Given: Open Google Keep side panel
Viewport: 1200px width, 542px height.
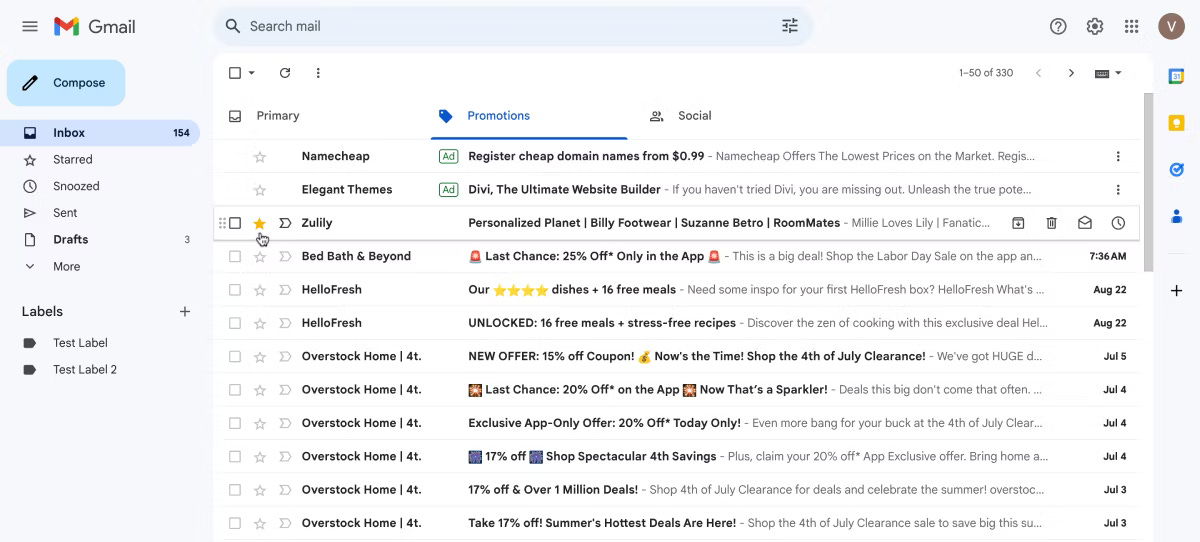Looking at the screenshot, I should click(1177, 123).
